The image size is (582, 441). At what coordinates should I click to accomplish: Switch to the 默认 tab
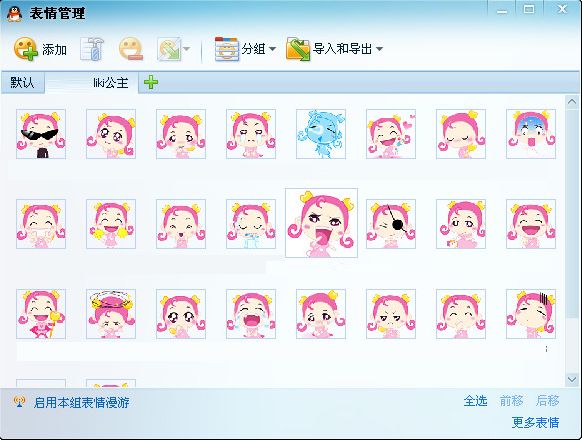(x=22, y=82)
